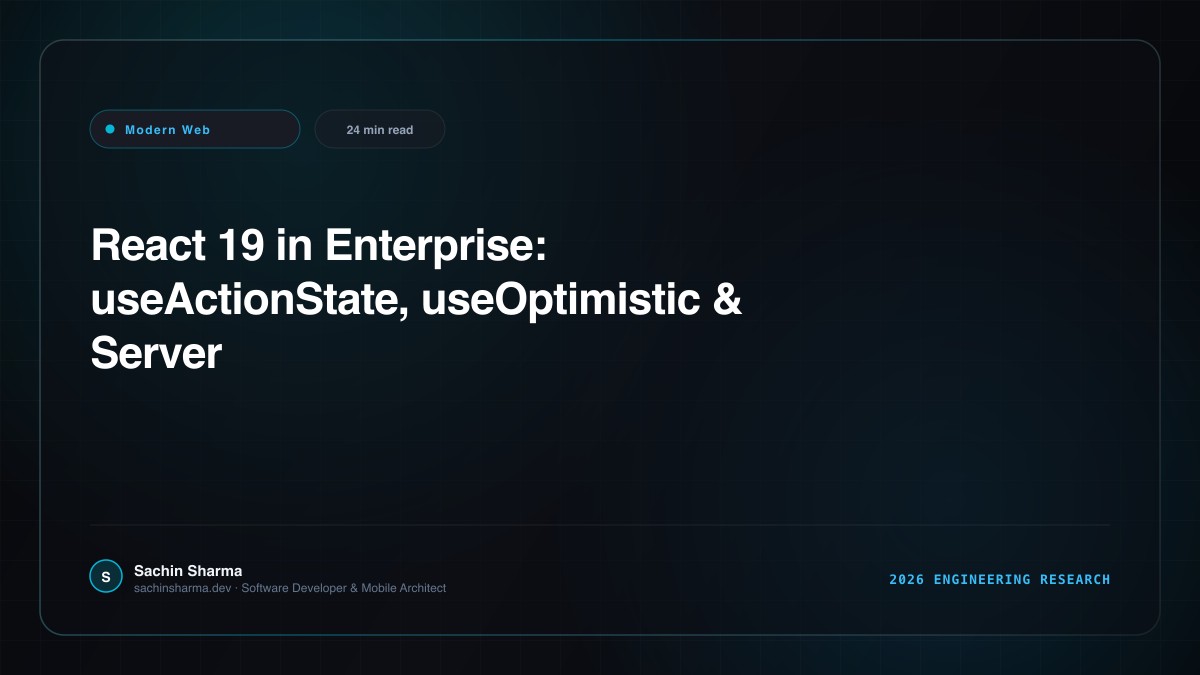
Task: Select the article title starting with React 19 in Enterprise
Action: [416, 300]
